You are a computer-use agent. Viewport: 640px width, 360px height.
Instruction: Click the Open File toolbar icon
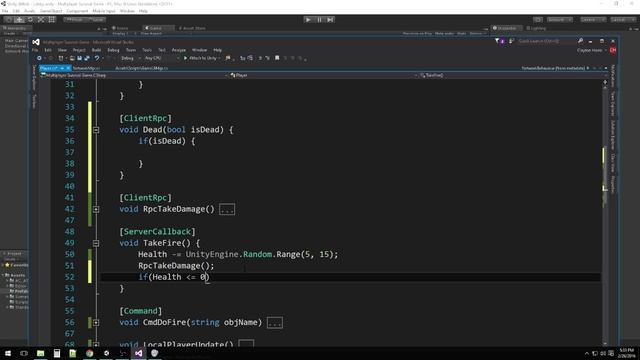coord(72,58)
